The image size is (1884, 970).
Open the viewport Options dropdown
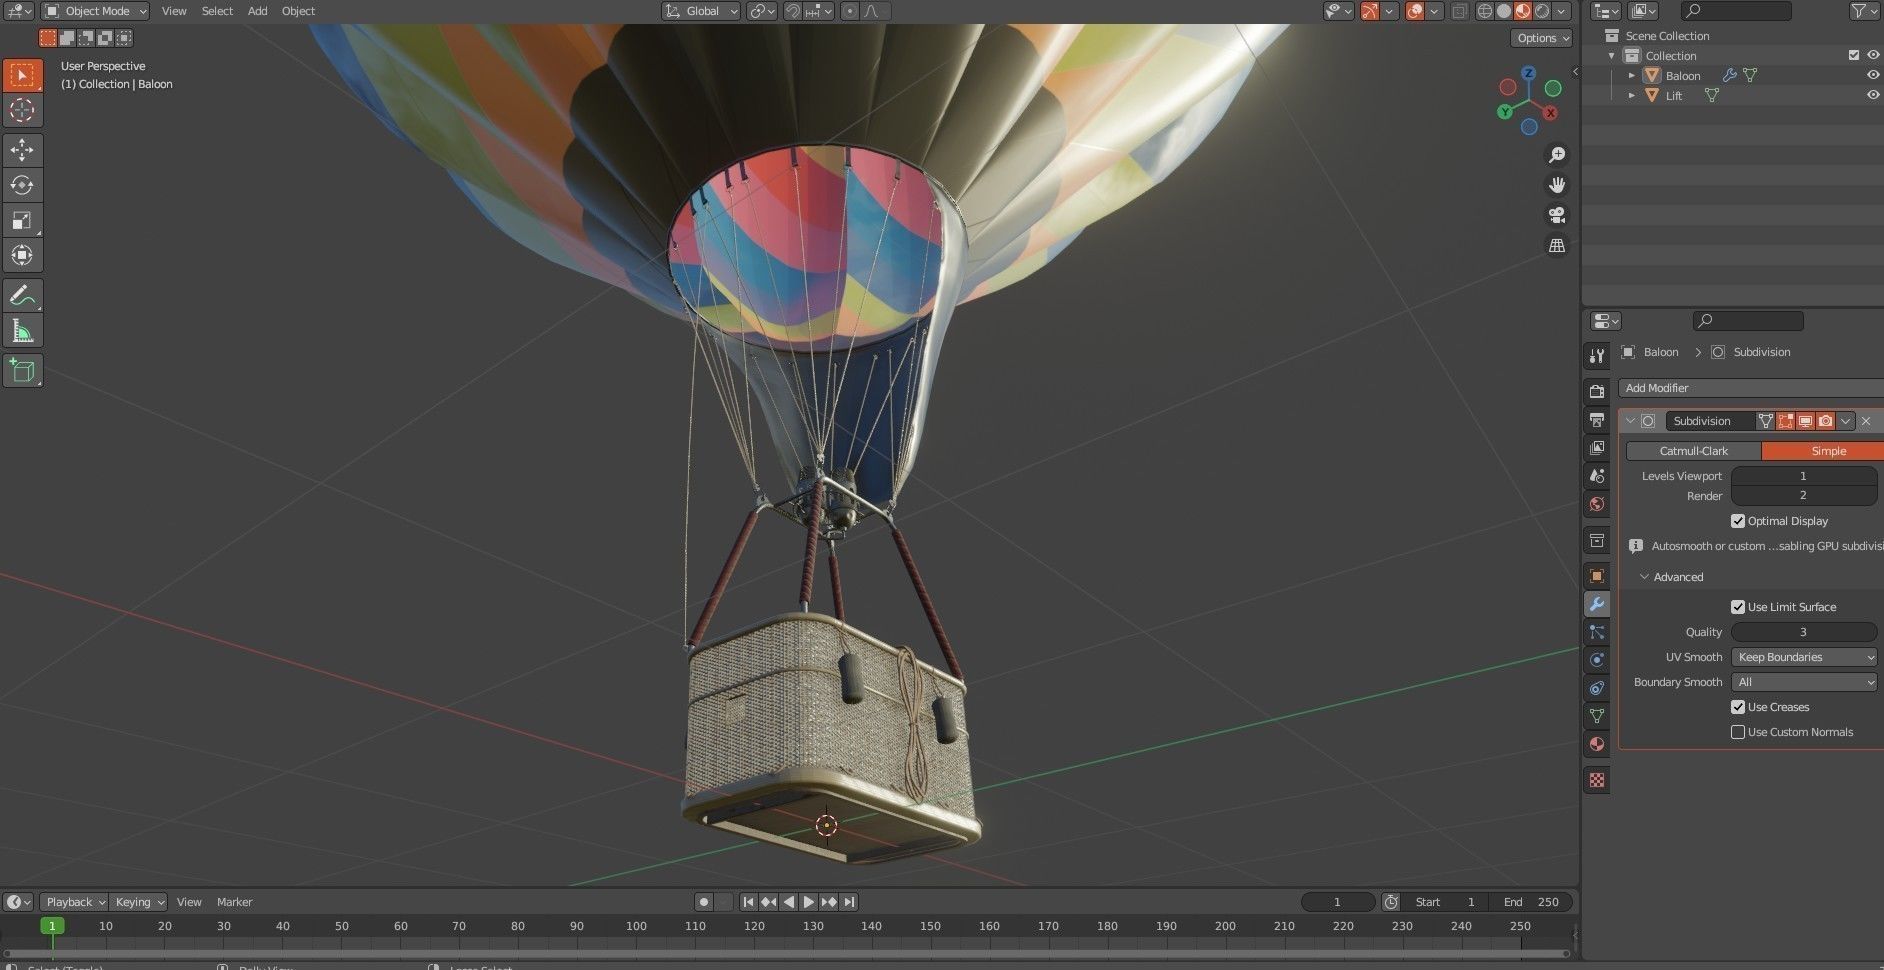coord(1541,38)
